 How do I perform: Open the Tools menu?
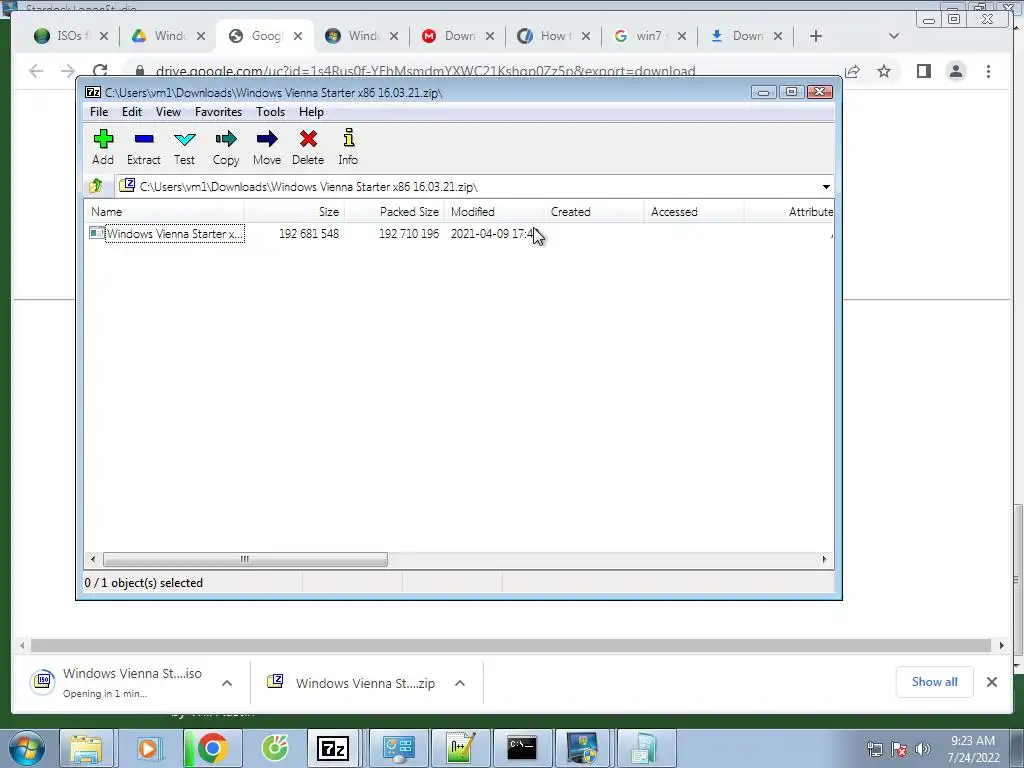(x=270, y=112)
